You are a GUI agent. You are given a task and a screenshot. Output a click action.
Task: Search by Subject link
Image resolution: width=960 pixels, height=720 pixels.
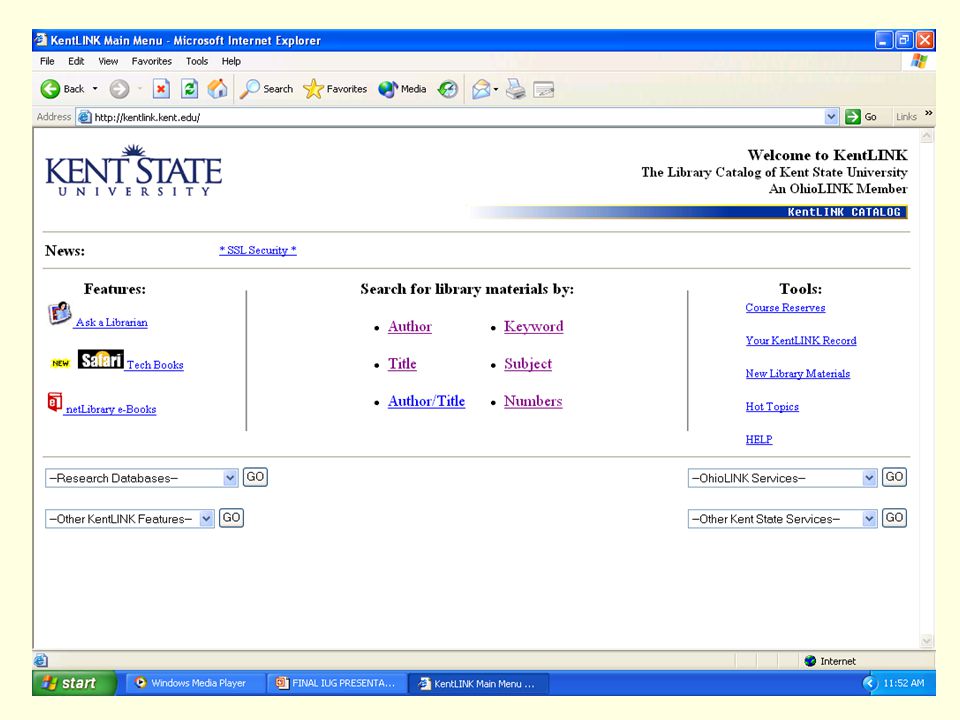528,364
